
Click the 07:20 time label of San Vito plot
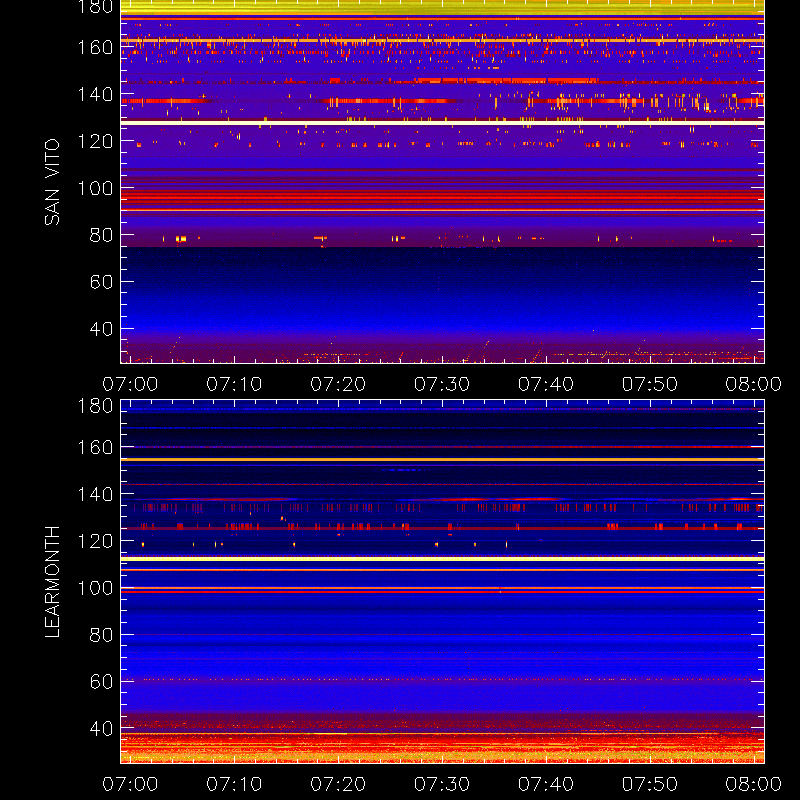click(338, 384)
